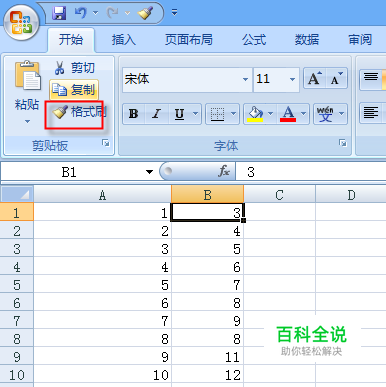Open phonetic guide dropdown arrow
Image resolution: width=386 pixels, height=387 pixels.
click(x=342, y=114)
